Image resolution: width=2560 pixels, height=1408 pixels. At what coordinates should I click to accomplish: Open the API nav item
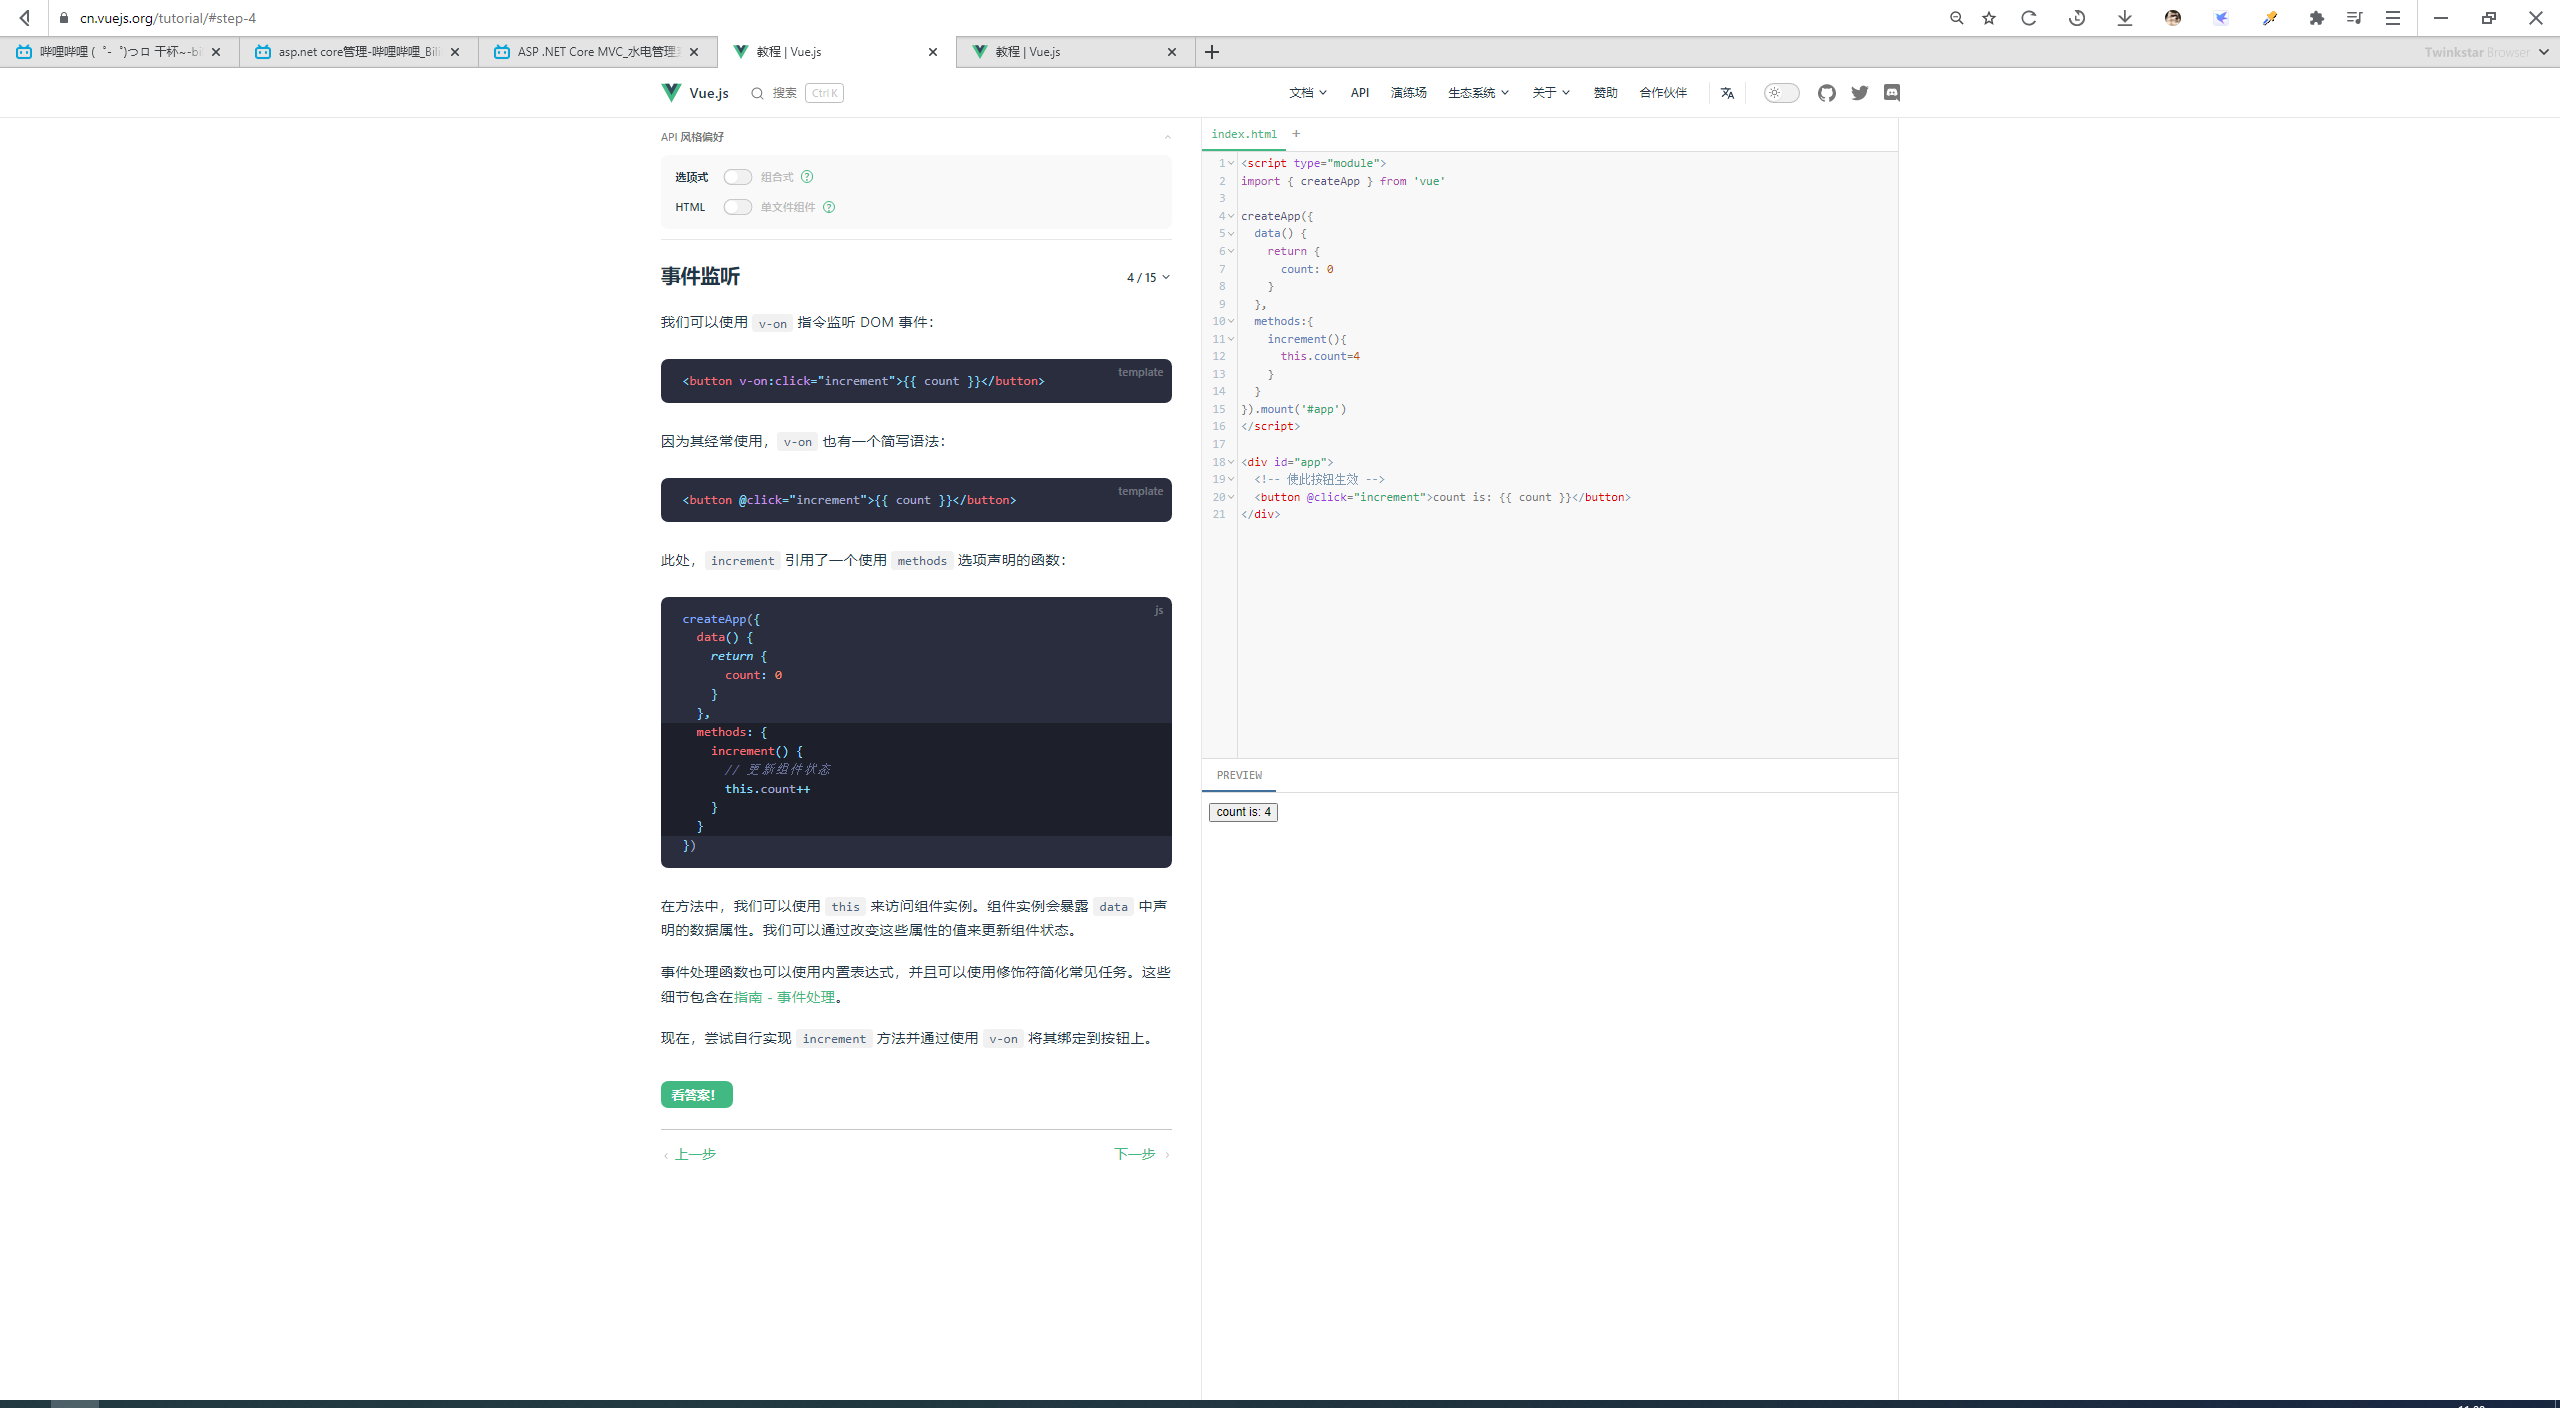(x=1360, y=93)
